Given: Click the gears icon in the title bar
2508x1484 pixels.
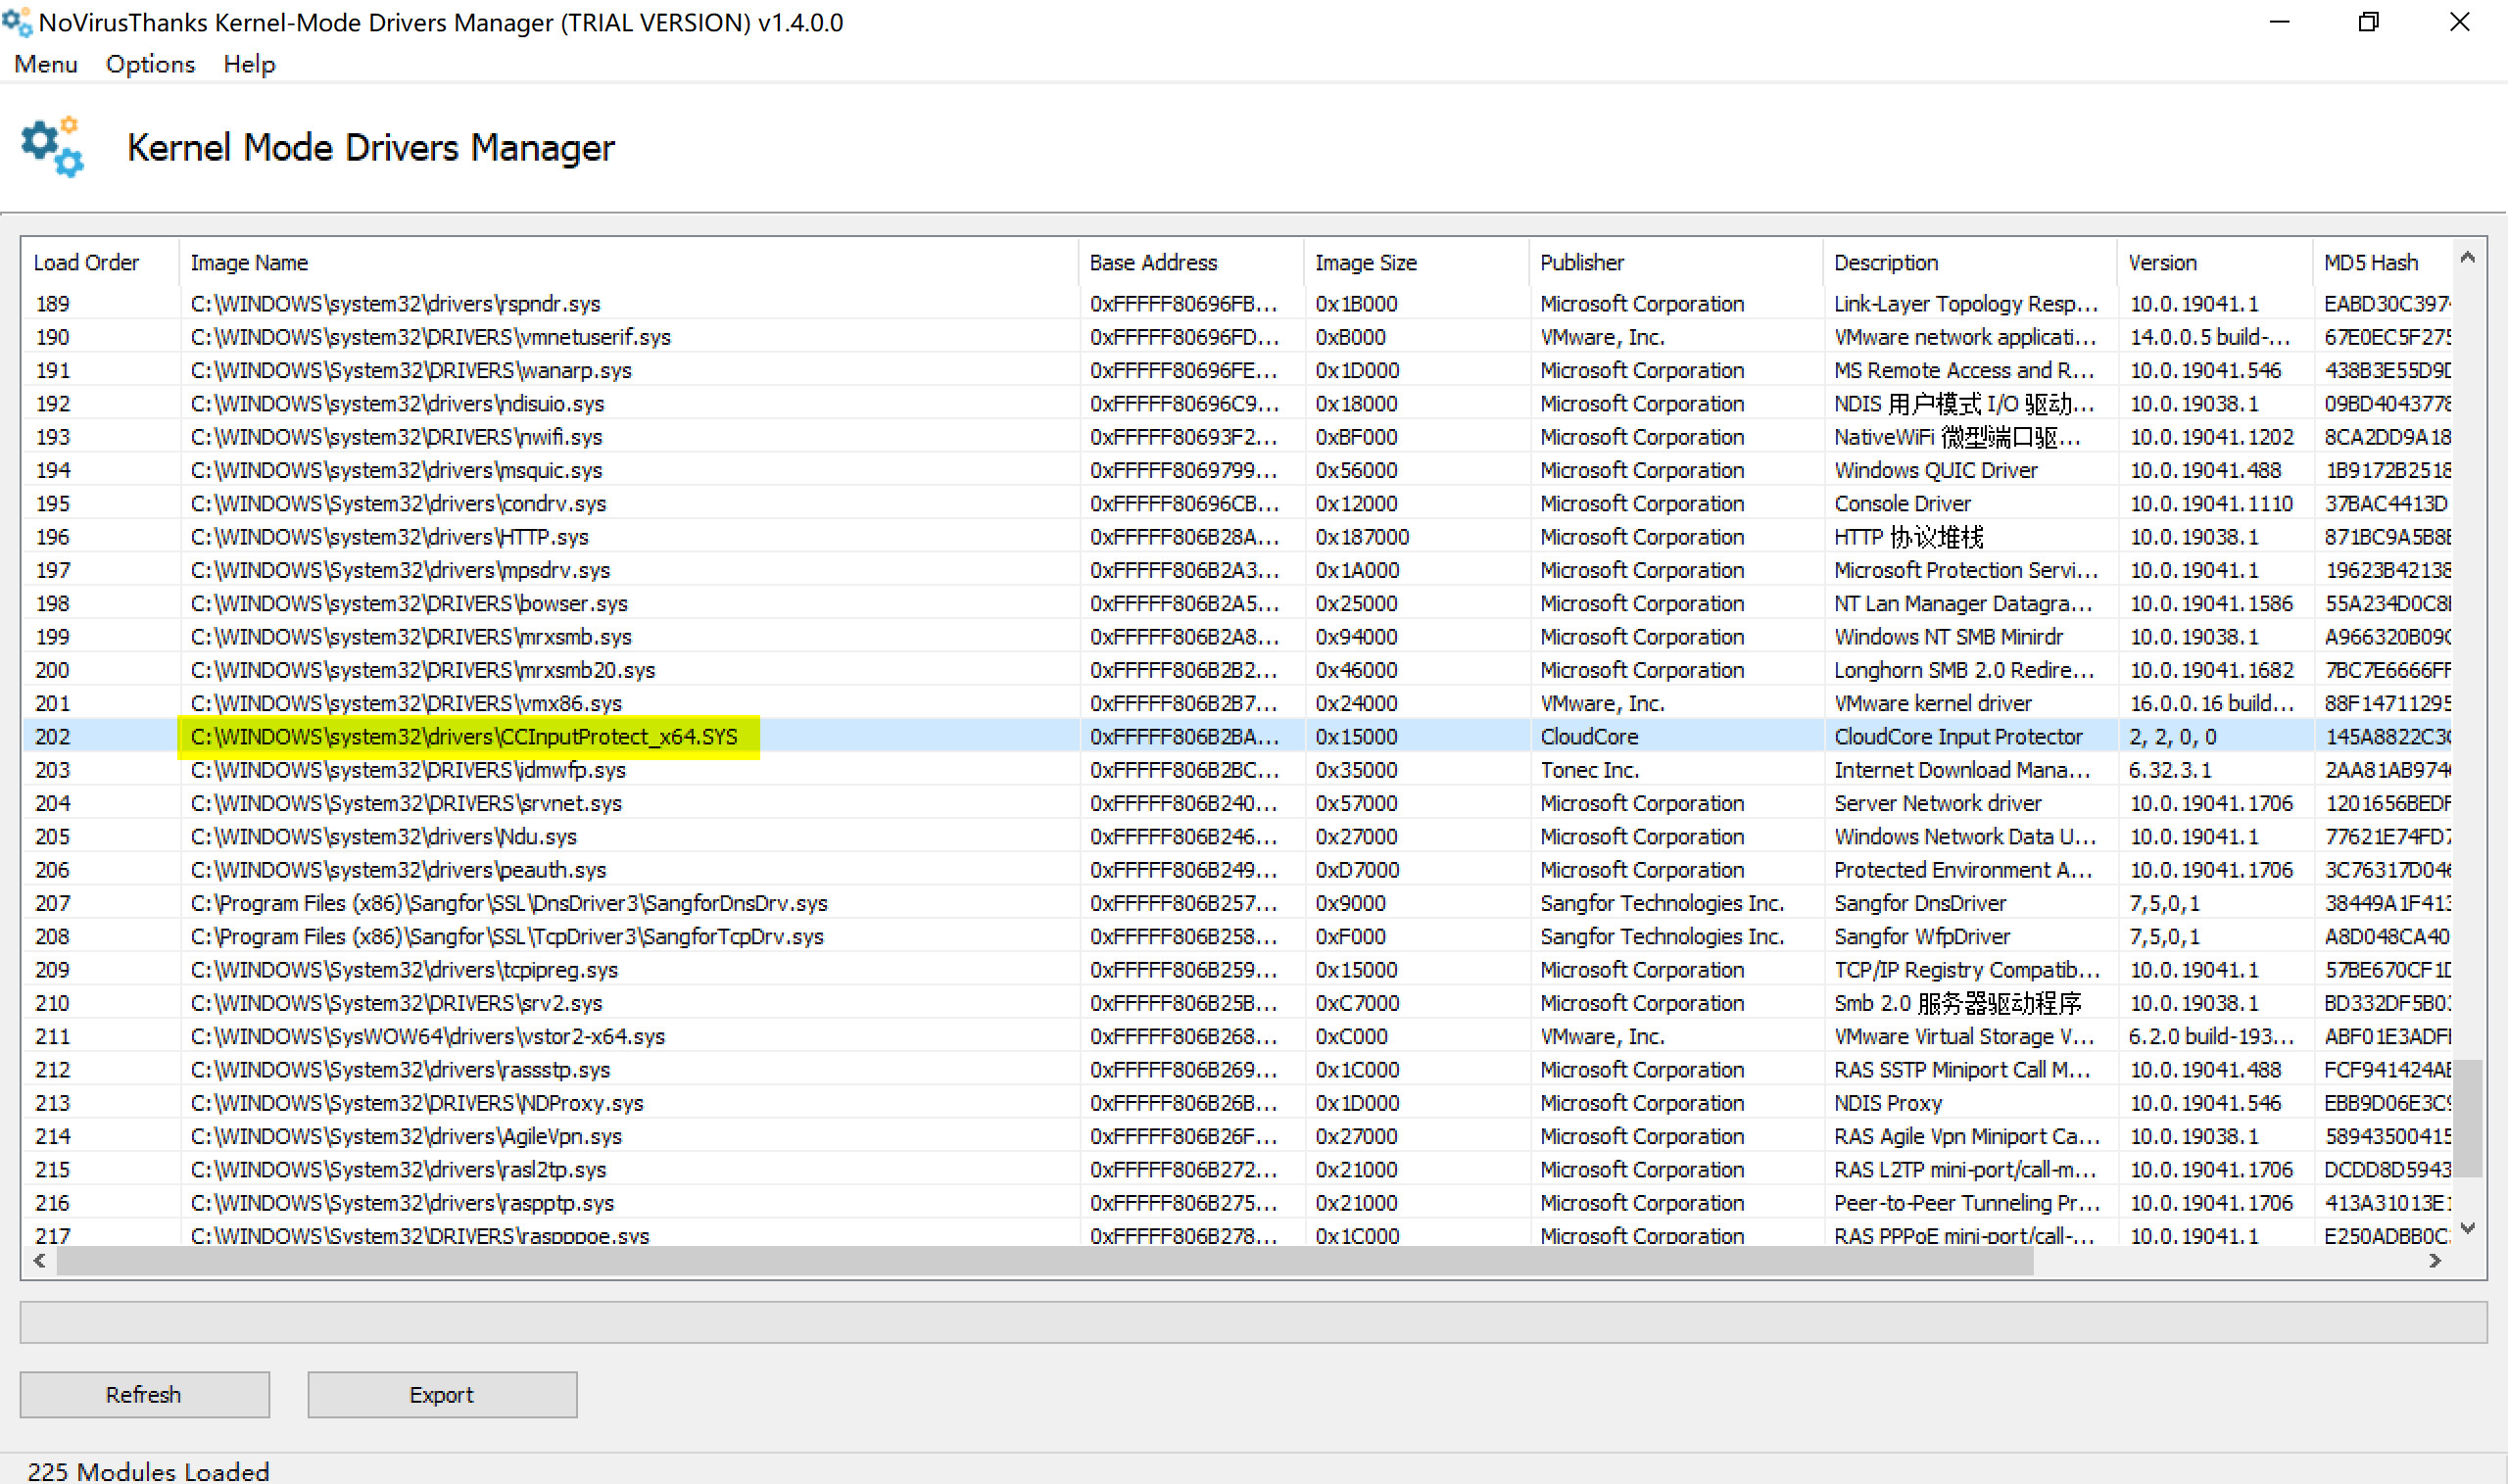Looking at the screenshot, I should click(17, 21).
